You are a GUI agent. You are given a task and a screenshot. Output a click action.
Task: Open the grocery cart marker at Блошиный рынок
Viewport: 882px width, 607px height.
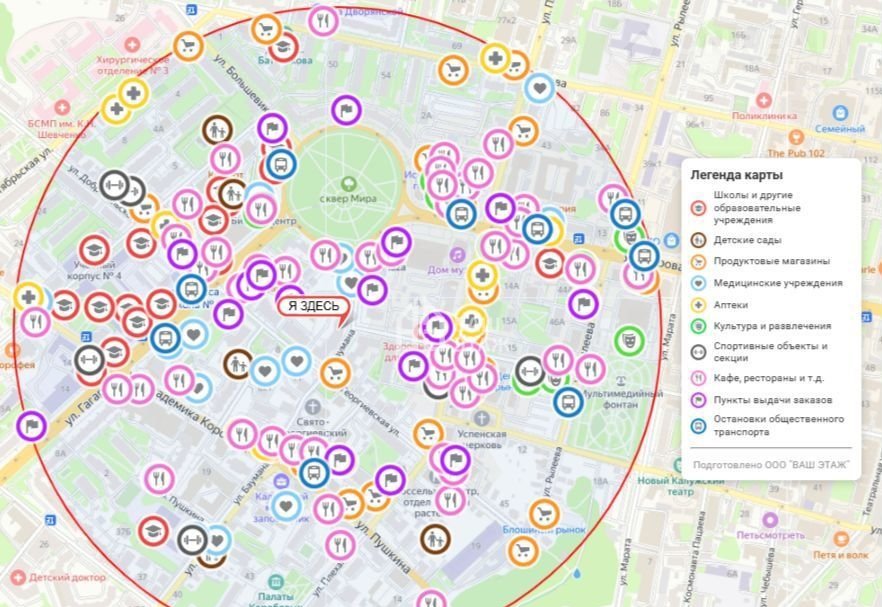542,515
